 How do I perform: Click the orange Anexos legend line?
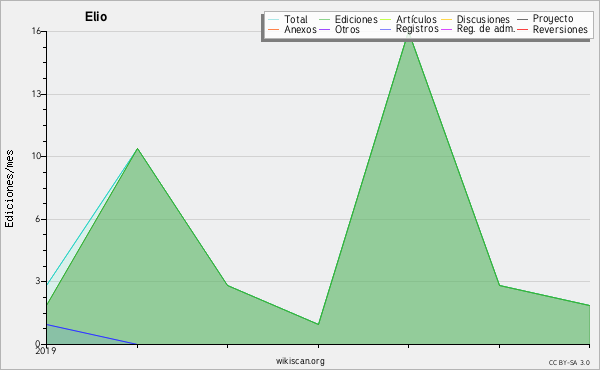click(274, 29)
